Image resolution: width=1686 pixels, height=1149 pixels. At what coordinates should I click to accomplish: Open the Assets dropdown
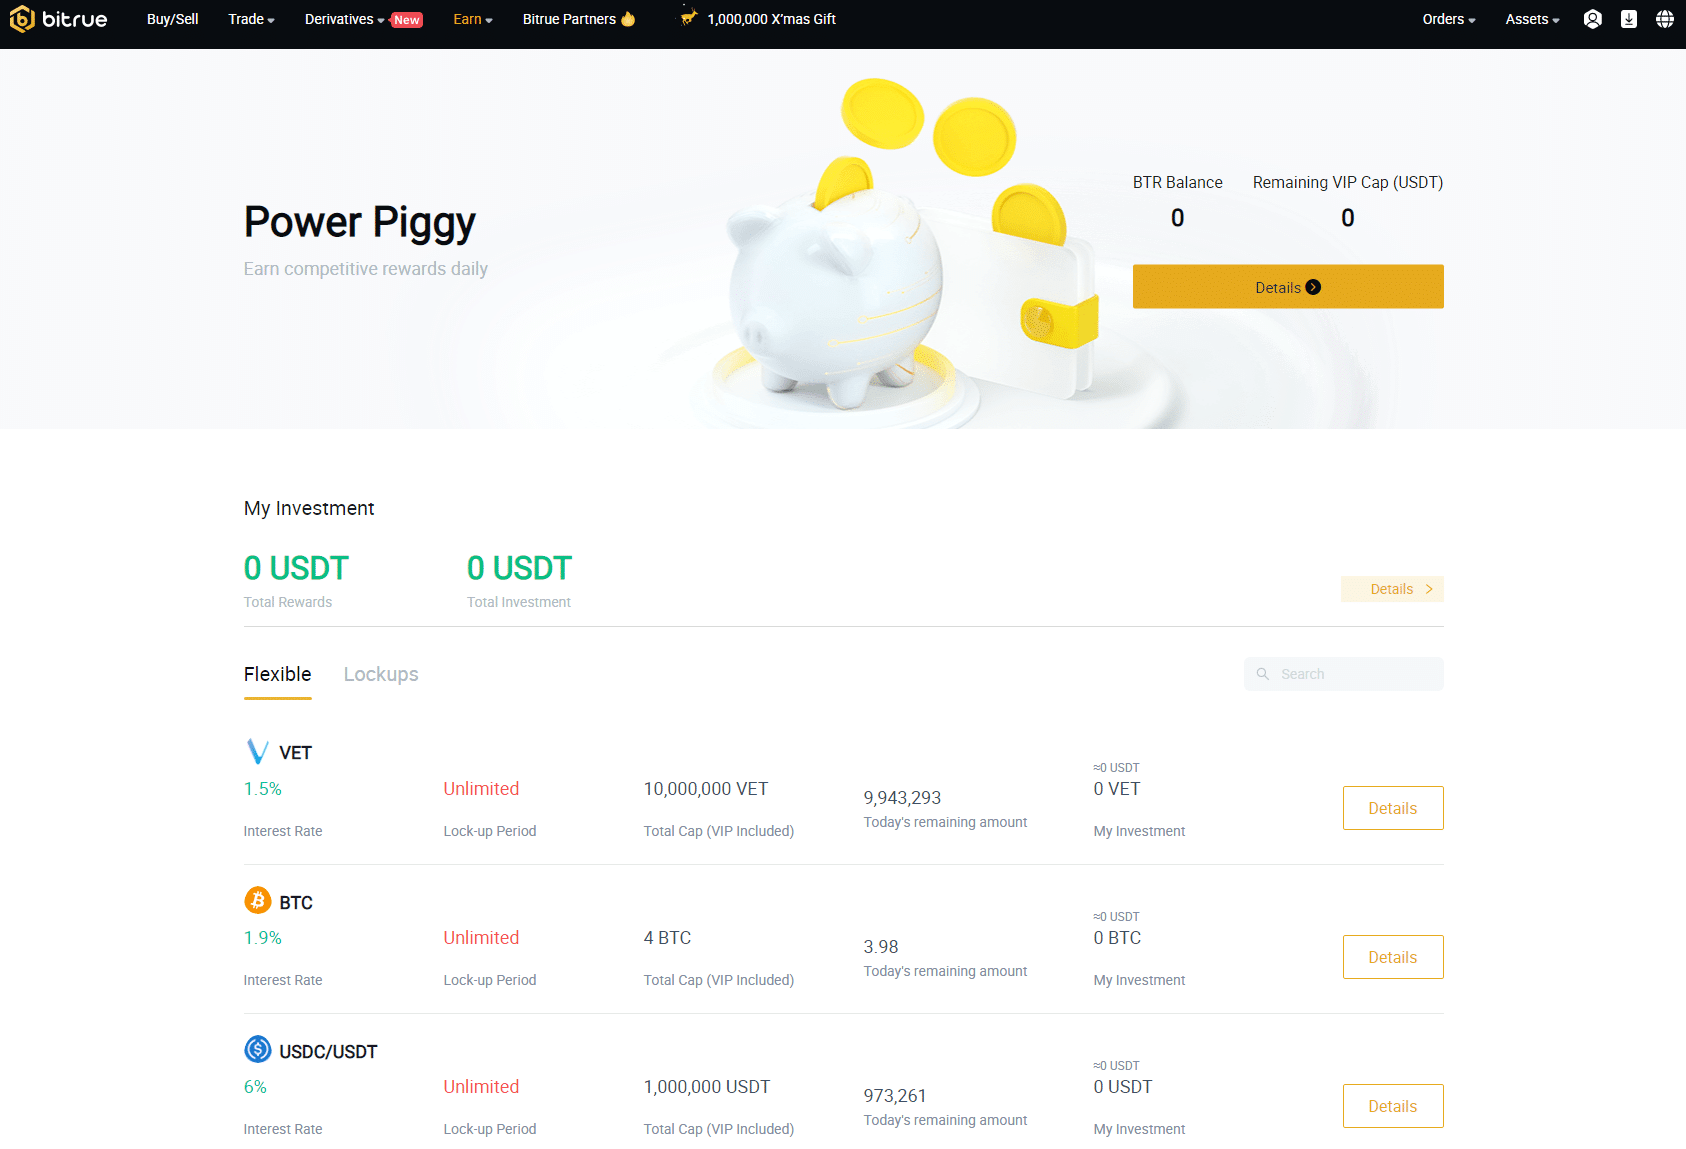pyautogui.click(x=1532, y=19)
